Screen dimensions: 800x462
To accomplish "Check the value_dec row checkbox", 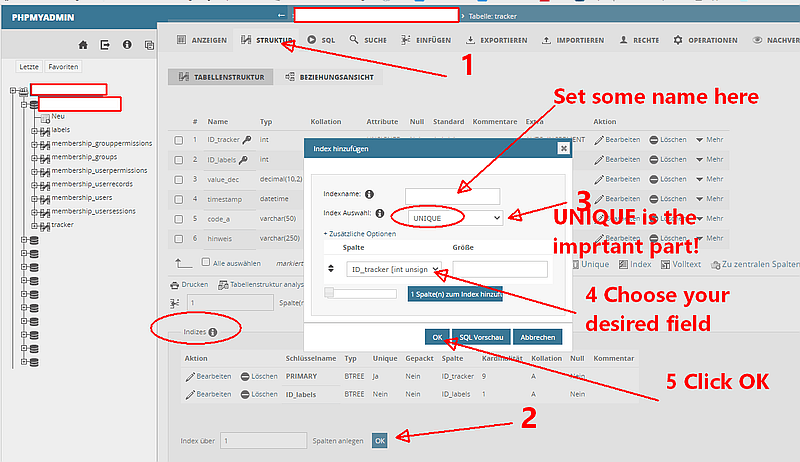I will [x=179, y=180].
